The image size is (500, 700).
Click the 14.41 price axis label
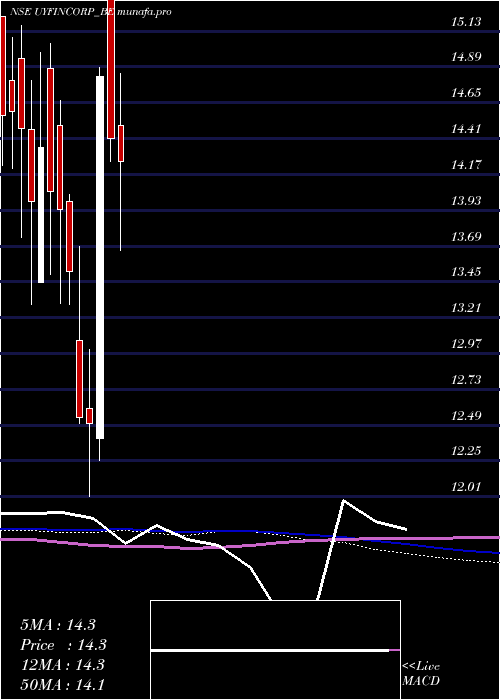[466, 129]
